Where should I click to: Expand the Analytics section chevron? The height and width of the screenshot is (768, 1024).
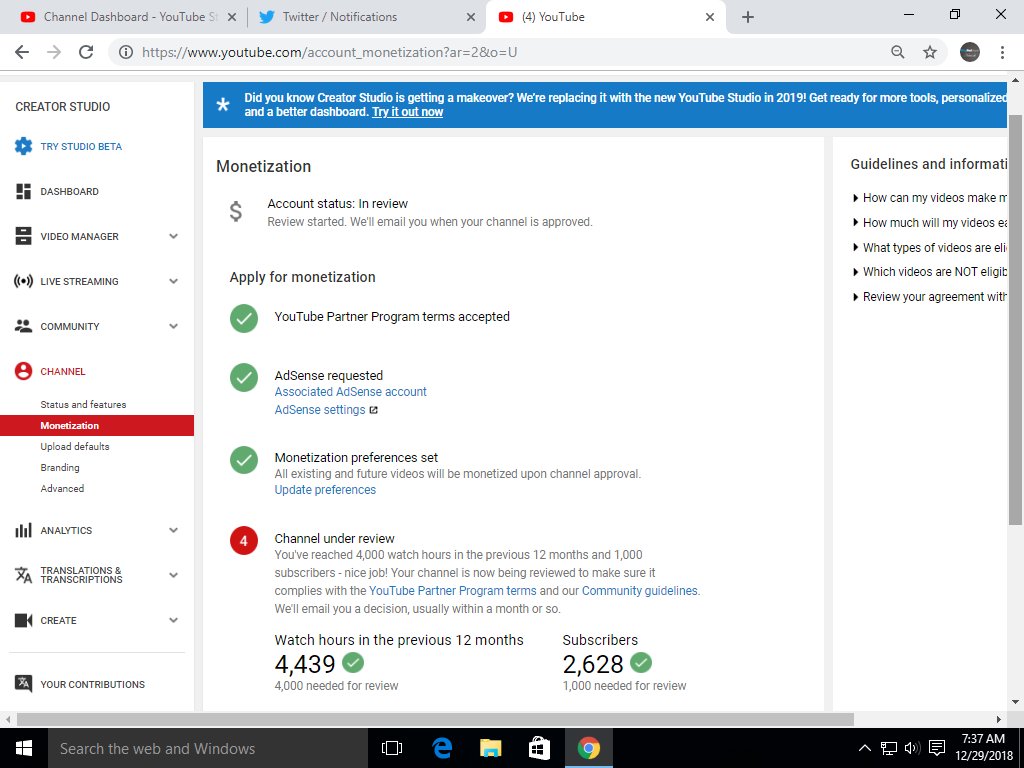click(x=173, y=530)
